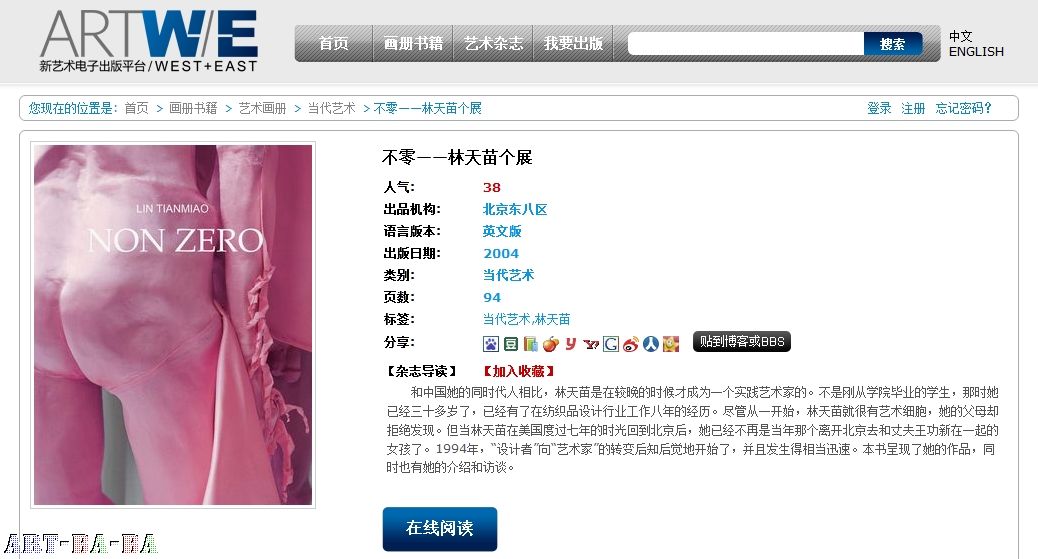The image size is (1038, 559).
Task: Share via the Baidu paw icon
Action: (491, 344)
